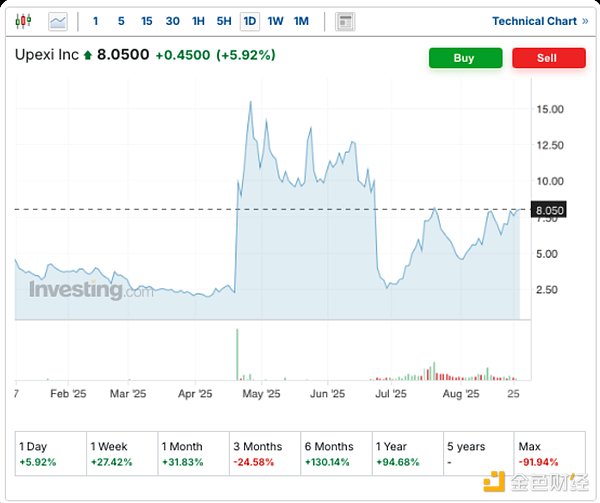
Task: Select the 1W interval
Action: pyautogui.click(x=275, y=21)
